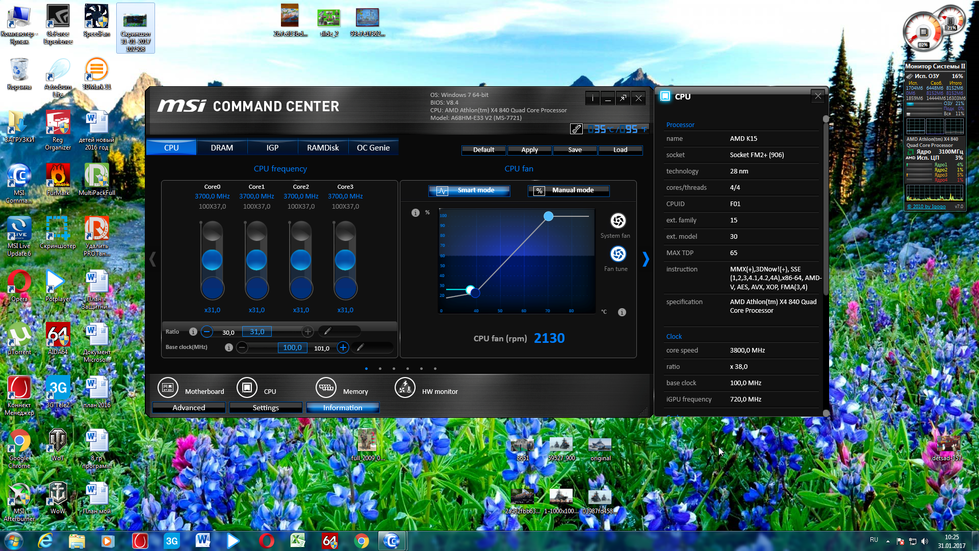Switch to the RAMDisk tab
979x551 pixels.
[323, 148]
